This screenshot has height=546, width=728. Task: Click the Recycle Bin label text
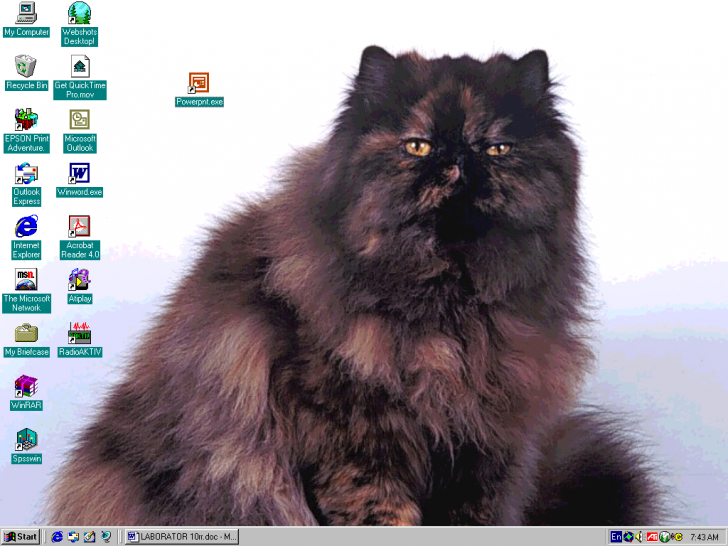(26, 85)
